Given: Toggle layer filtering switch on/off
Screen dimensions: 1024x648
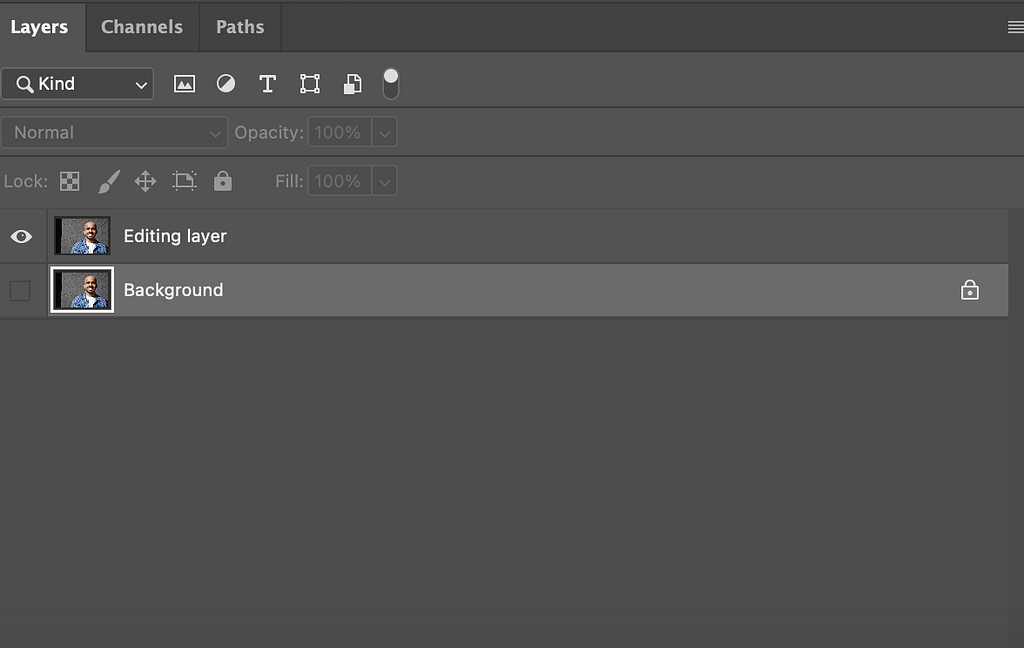Looking at the screenshot, I should click(x=391, y=84).
